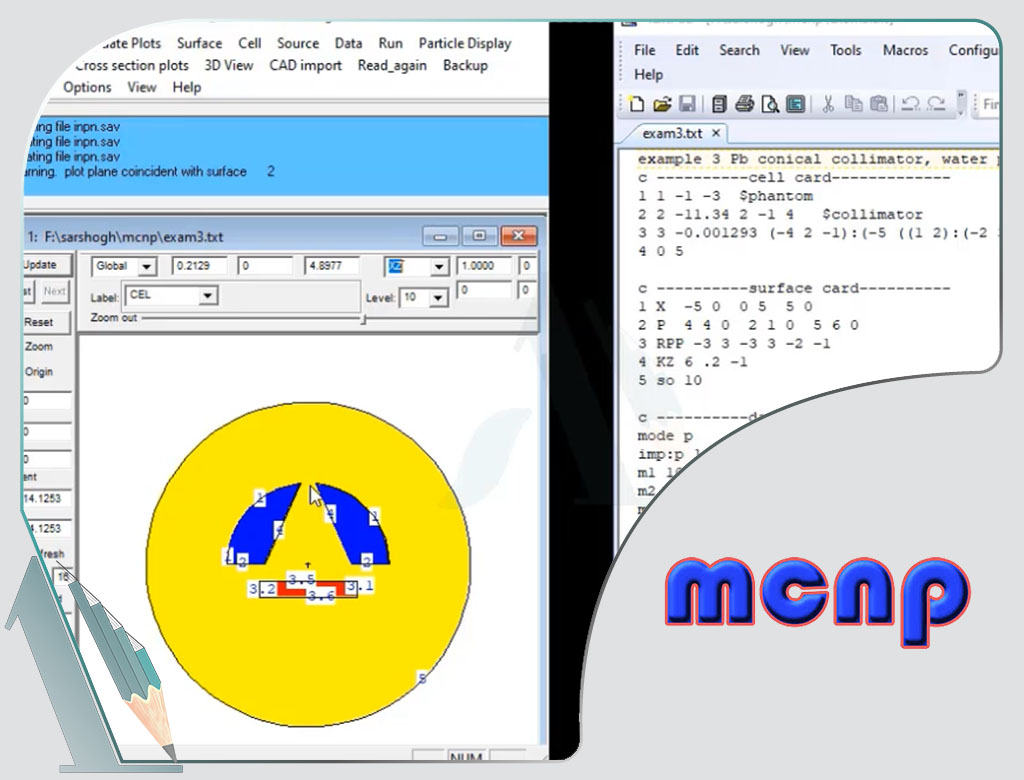
Task: Click the Save floppy disk icon
Action: [x=687, y=103]
